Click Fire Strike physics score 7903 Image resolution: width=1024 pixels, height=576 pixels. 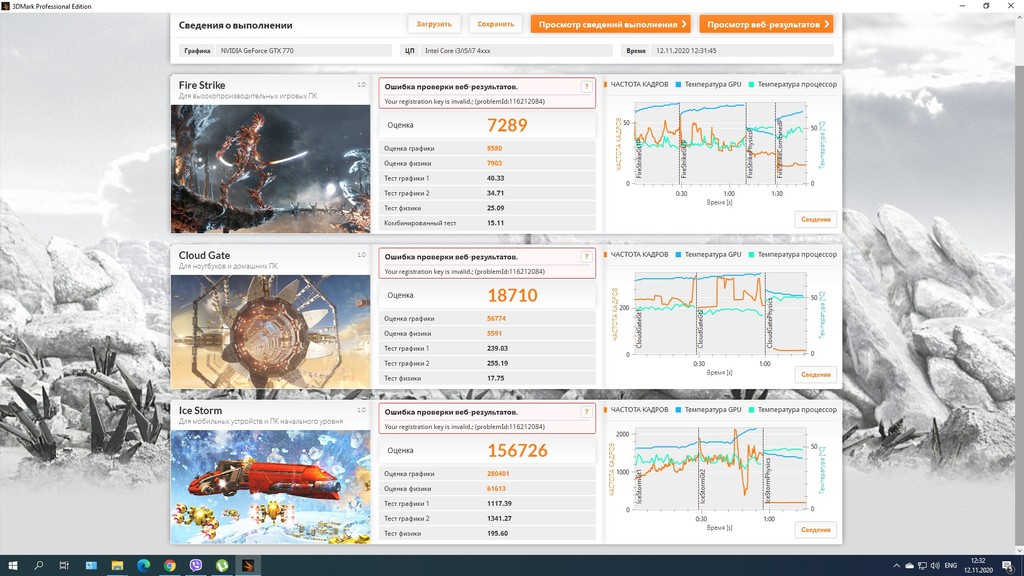tap(494, 163)
